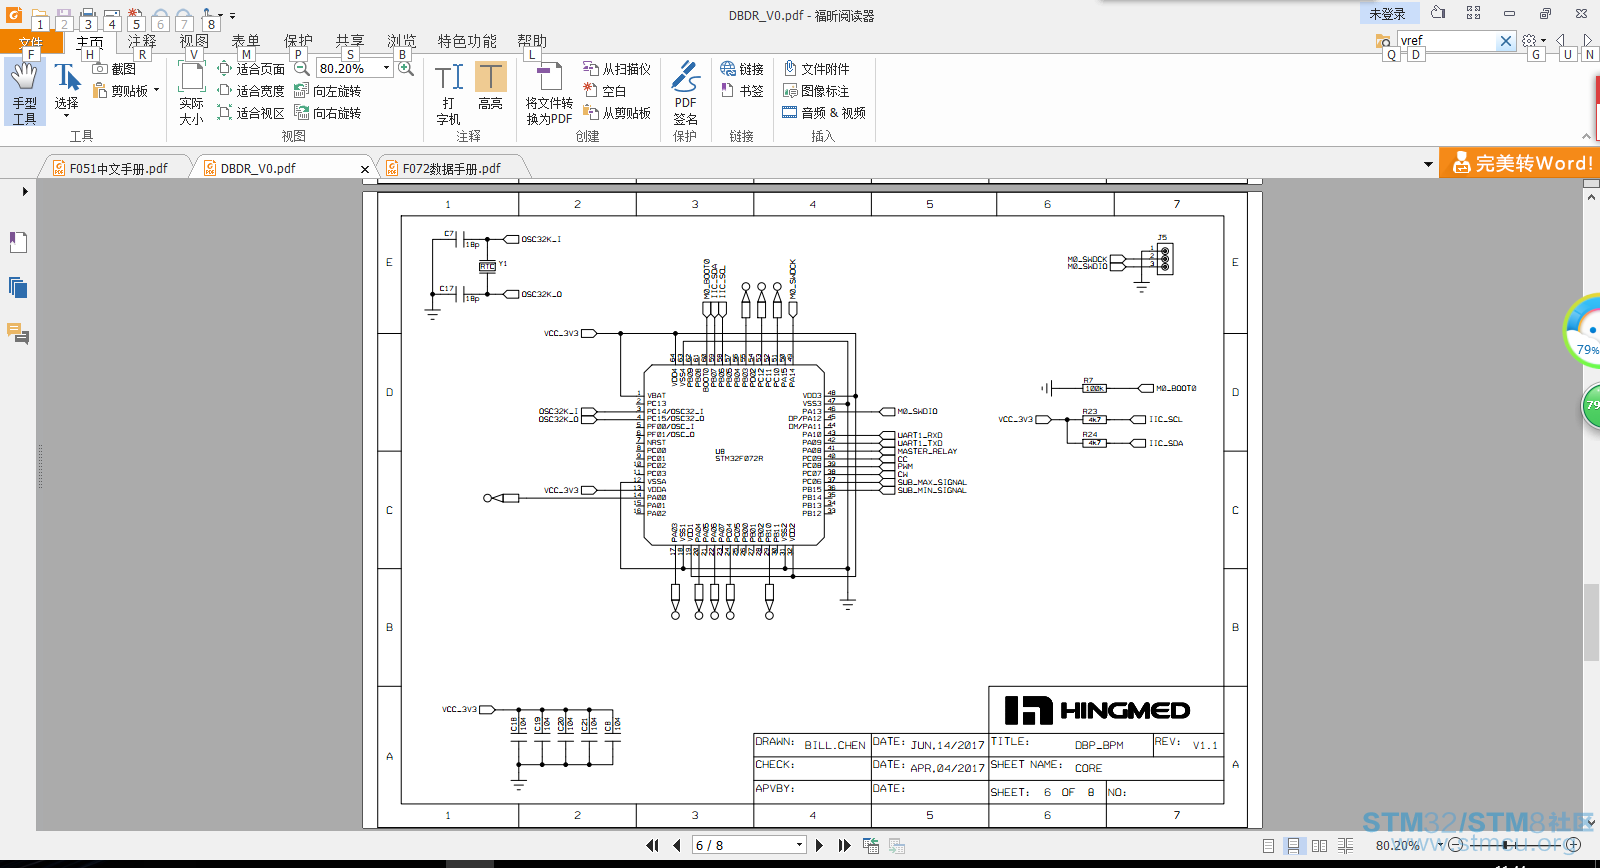The height and width of the screenshot is (868, 1600).
Task: Click the 完美转Word! convert button
Action: coord(1520,163)
